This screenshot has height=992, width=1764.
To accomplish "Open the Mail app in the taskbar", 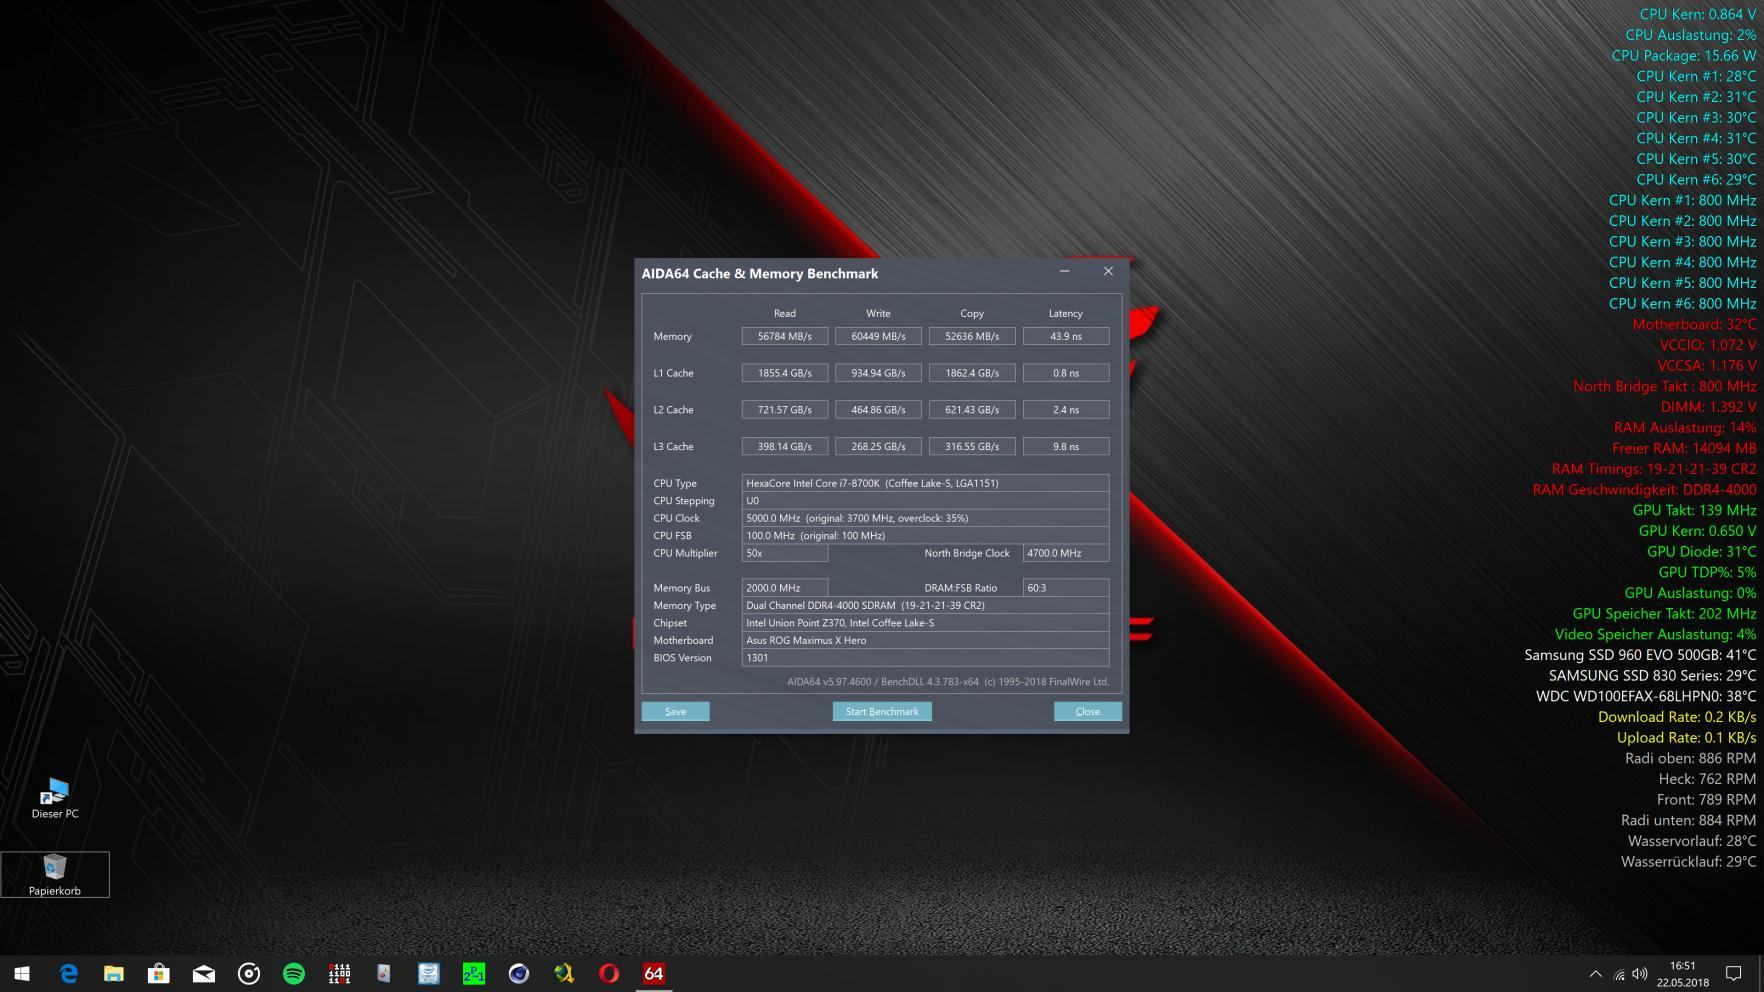I will [203, 973].
